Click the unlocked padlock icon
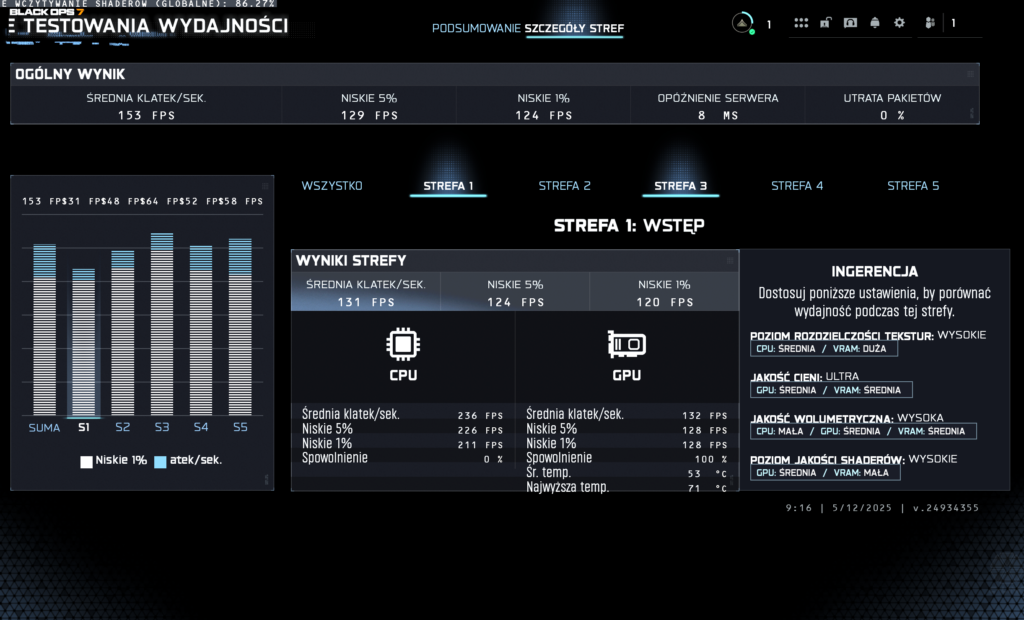The image size is (1024, 620). pos(825,23)
